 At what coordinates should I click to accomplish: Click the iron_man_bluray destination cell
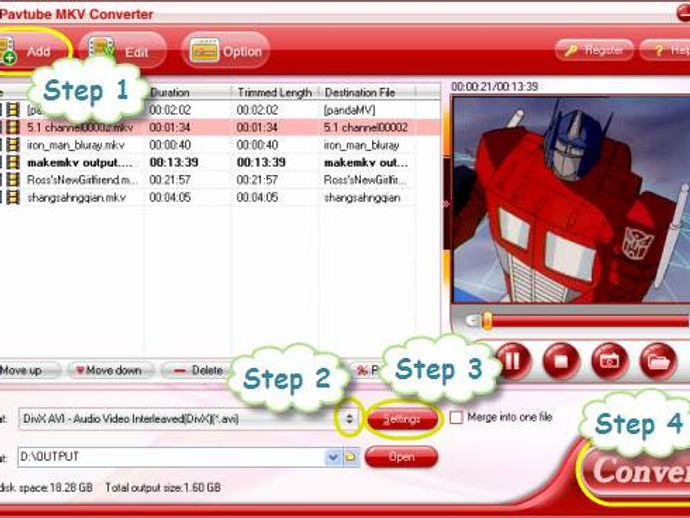point(362,145)
